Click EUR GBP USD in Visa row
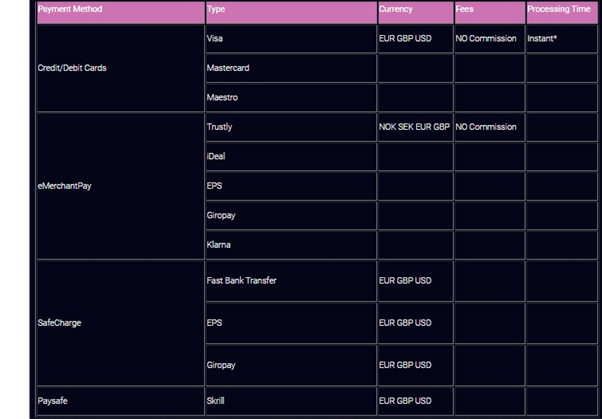The height and width of the screenshot is (419, 602). coord(415,39)
